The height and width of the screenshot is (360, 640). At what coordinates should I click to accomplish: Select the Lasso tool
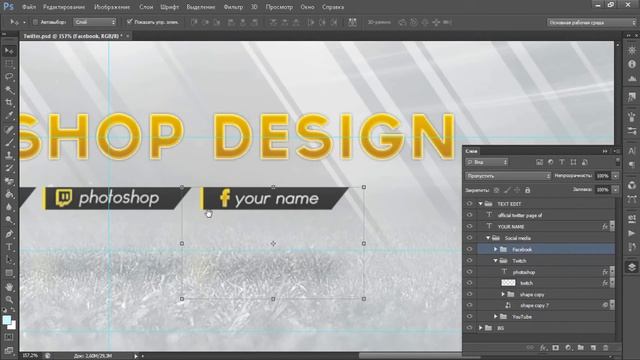[9, 76]
